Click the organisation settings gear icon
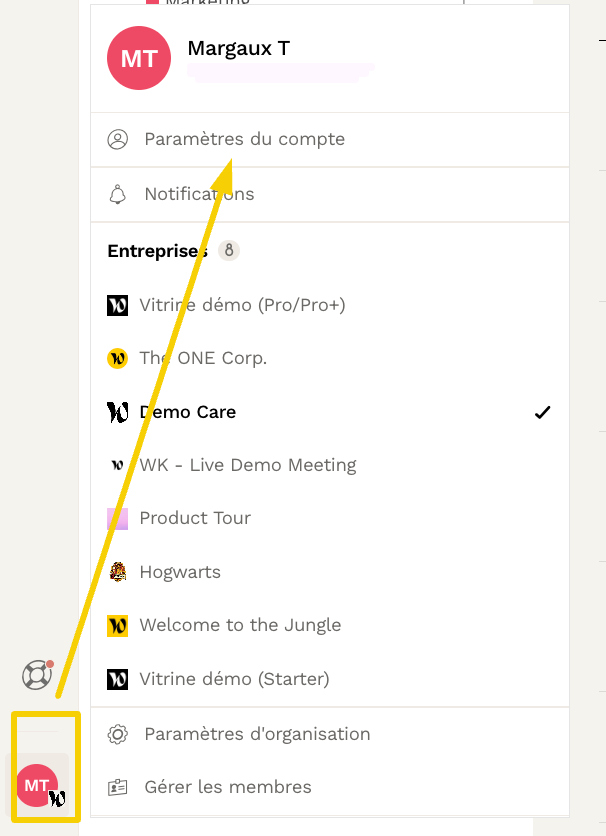This screenshot has width=606, height=836. point(118,734)
